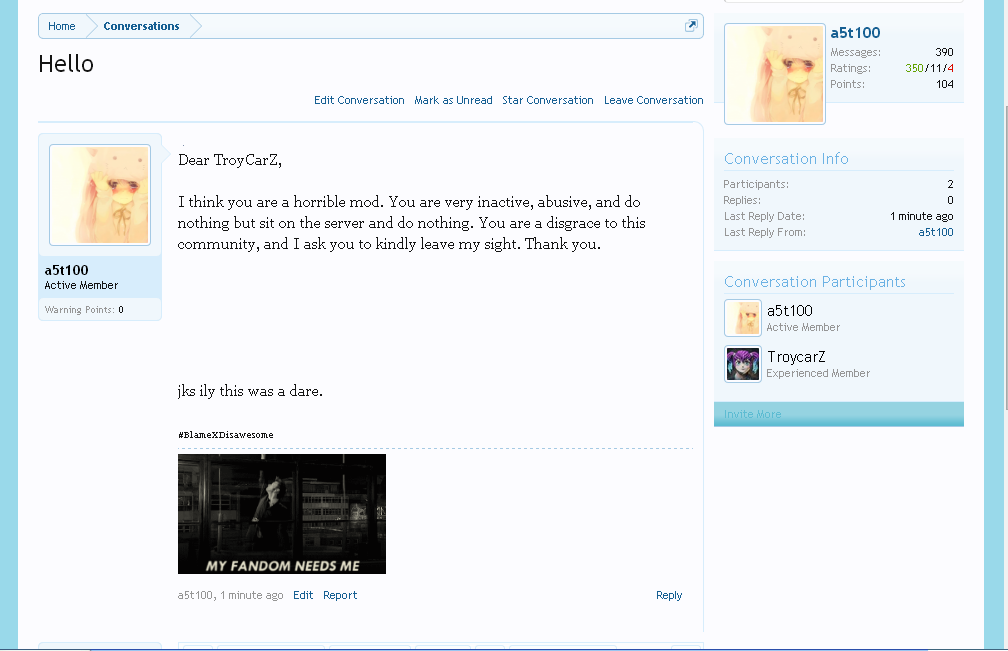Image resolution: width=1008 pixels, height=651 pixels.
Task: Click Edit Conversation link
Action: click(x=359, y=100)
